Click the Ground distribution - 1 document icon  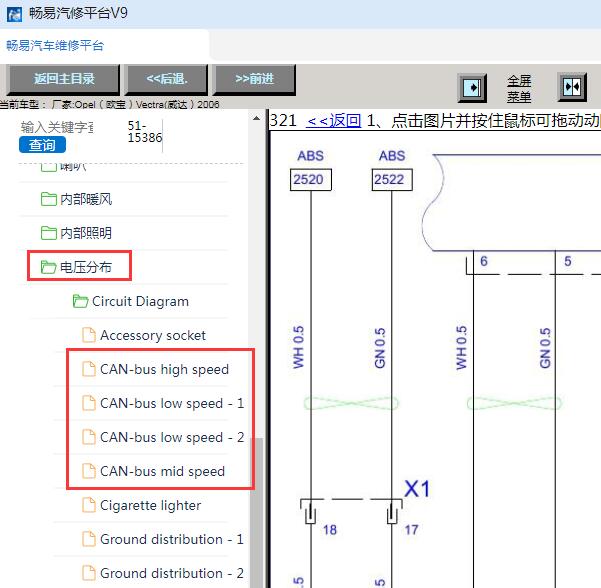click(89, 539)
